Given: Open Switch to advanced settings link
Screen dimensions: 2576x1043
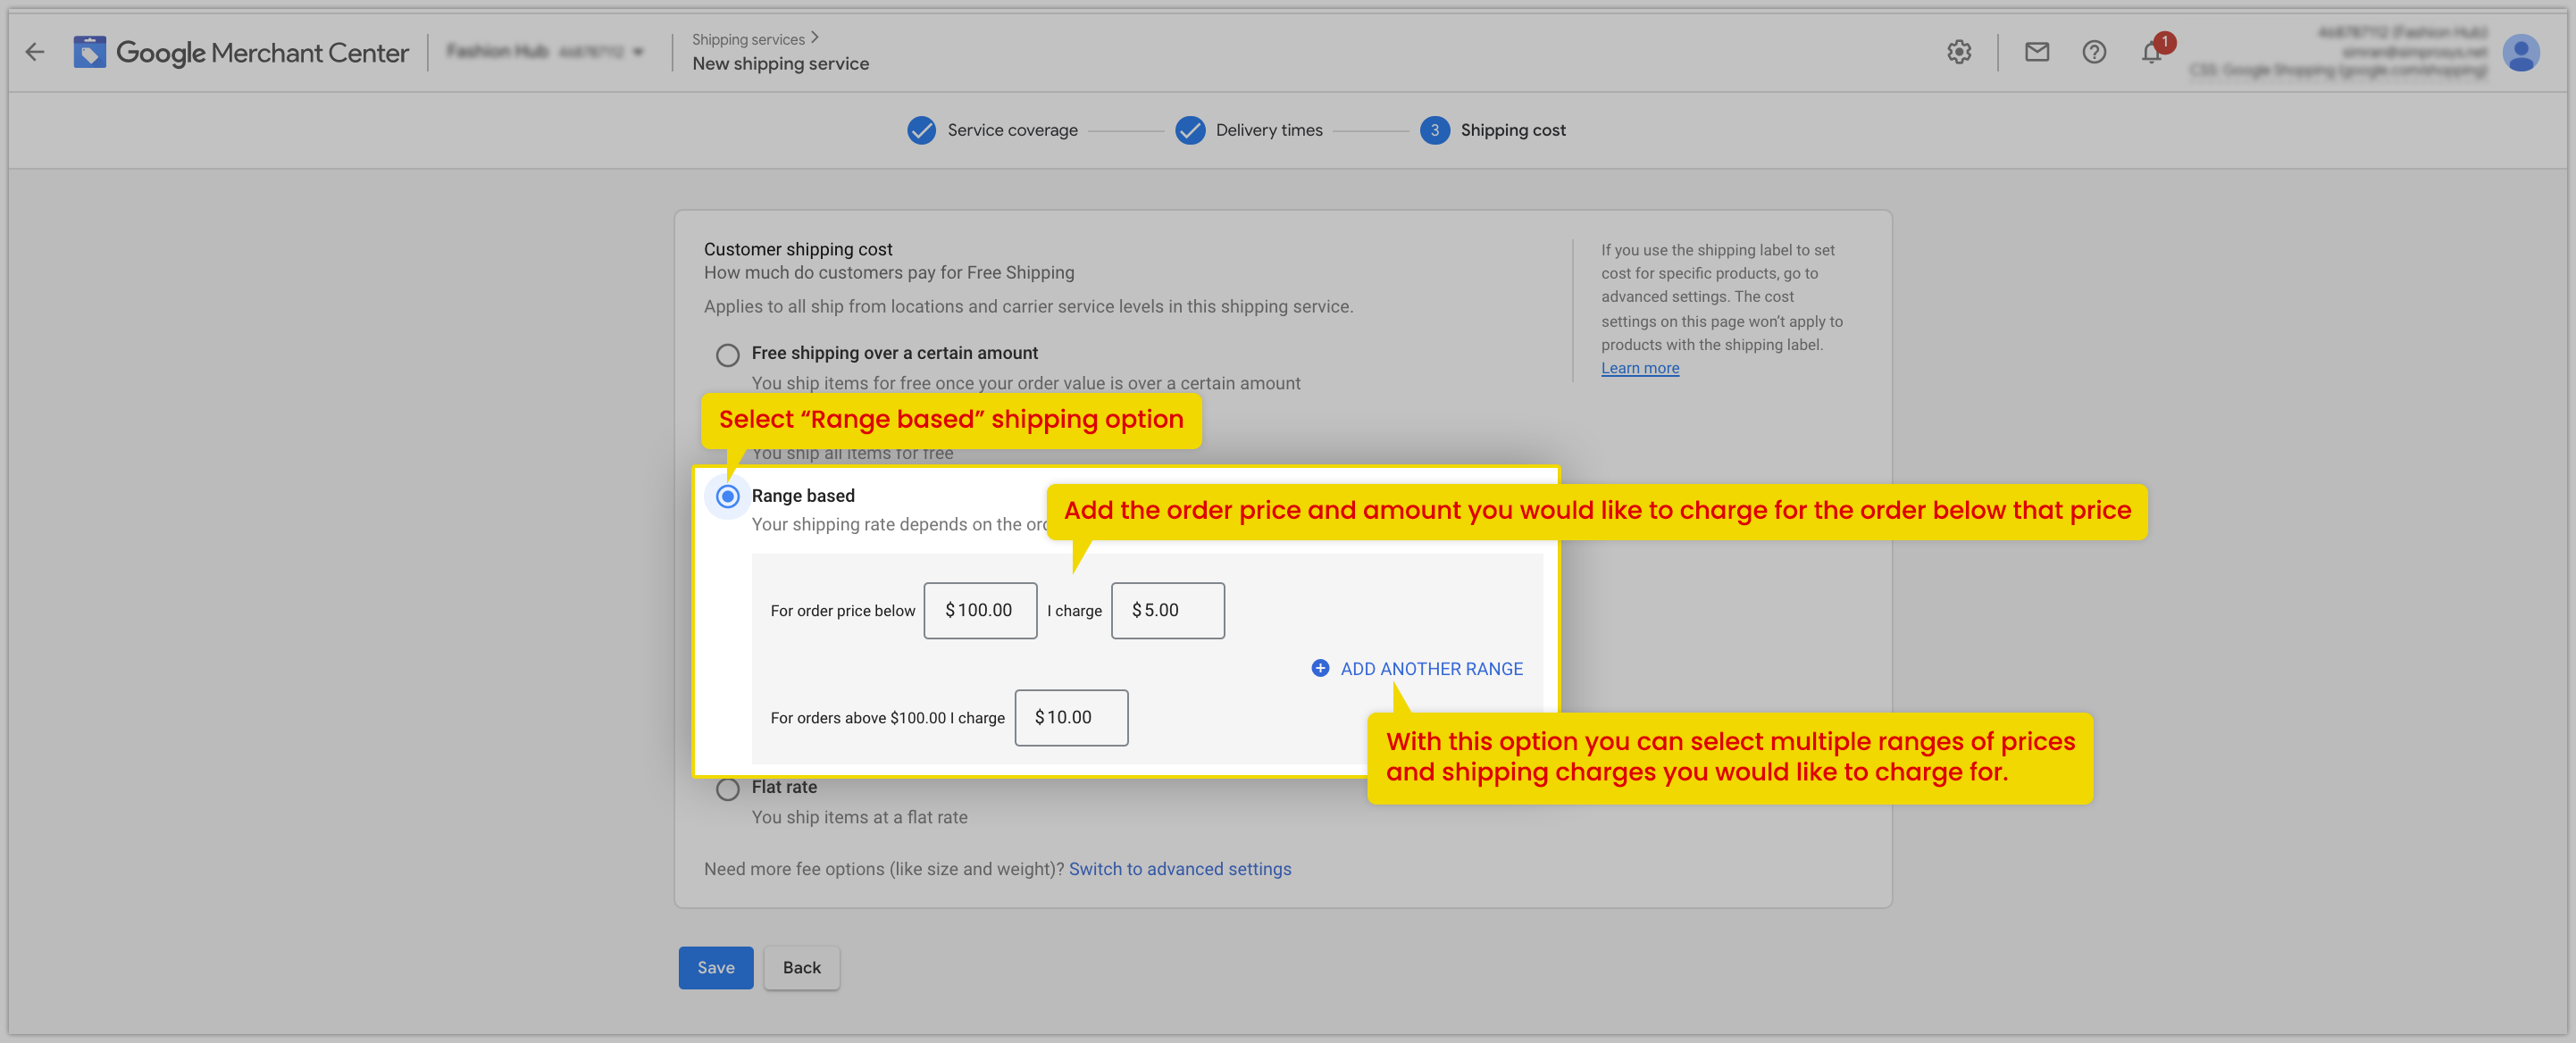Looking at the screenshot, I should (x=1179, y=868).
